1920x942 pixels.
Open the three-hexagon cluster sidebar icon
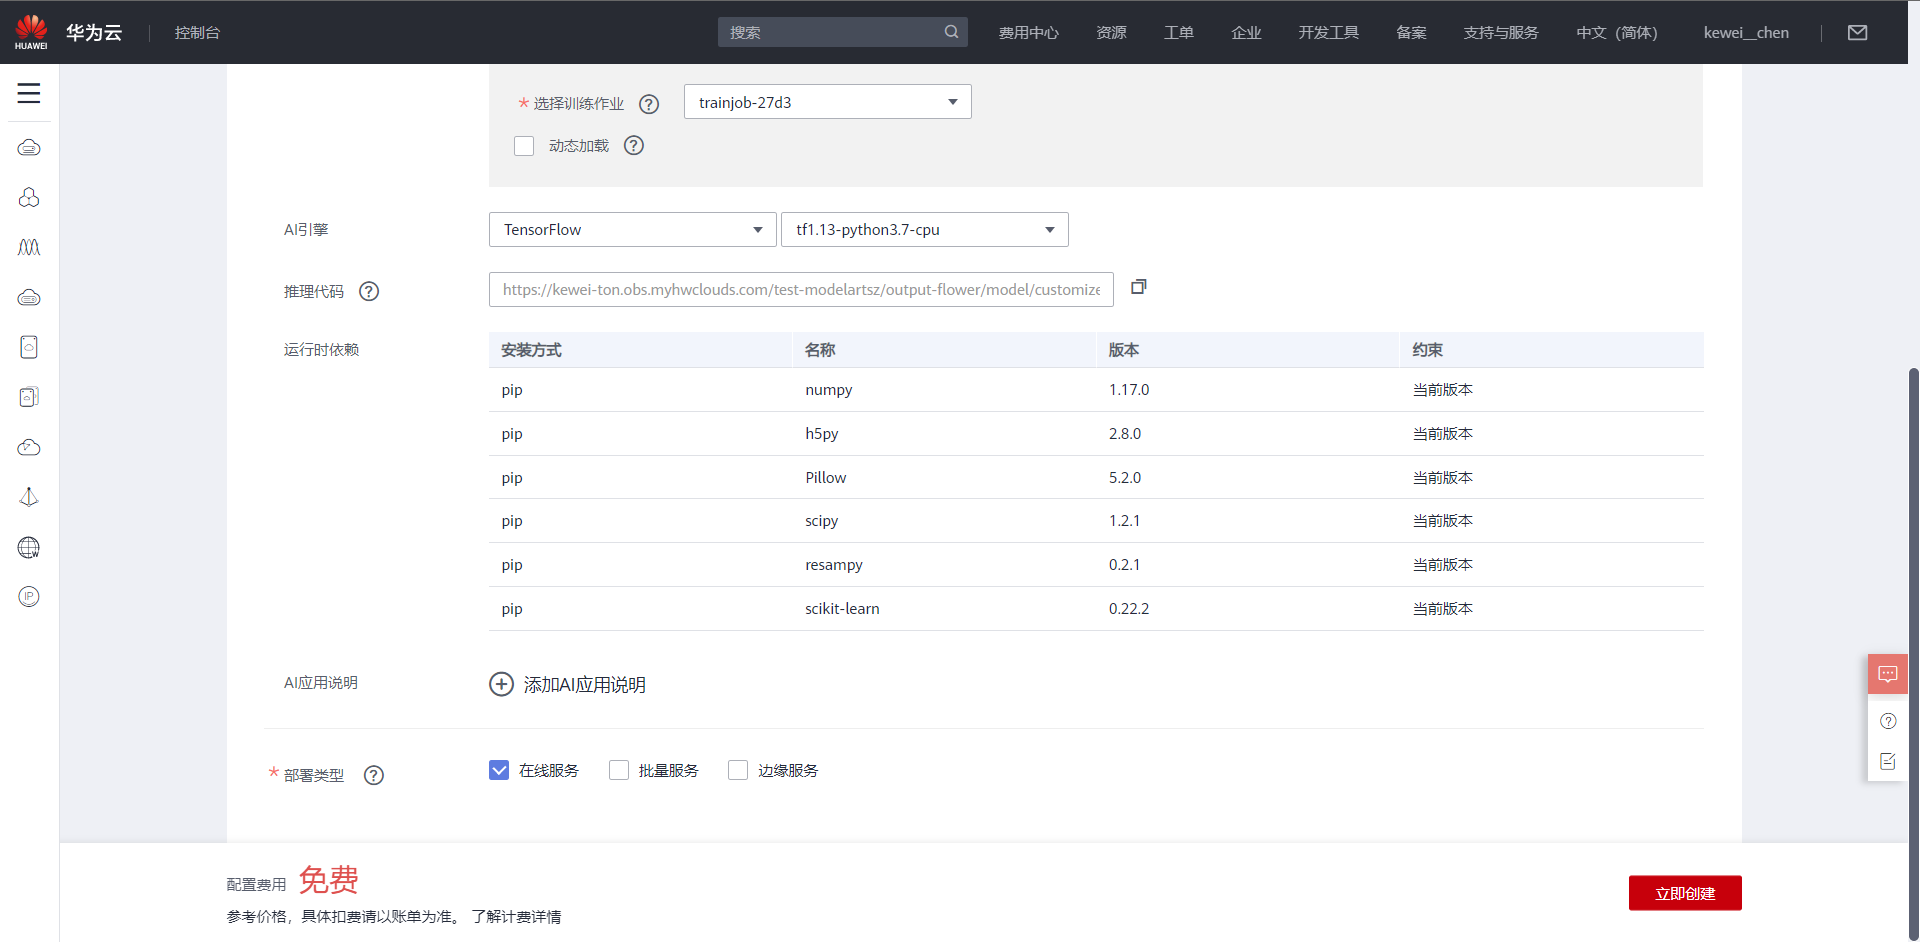[x=29, y=198]
